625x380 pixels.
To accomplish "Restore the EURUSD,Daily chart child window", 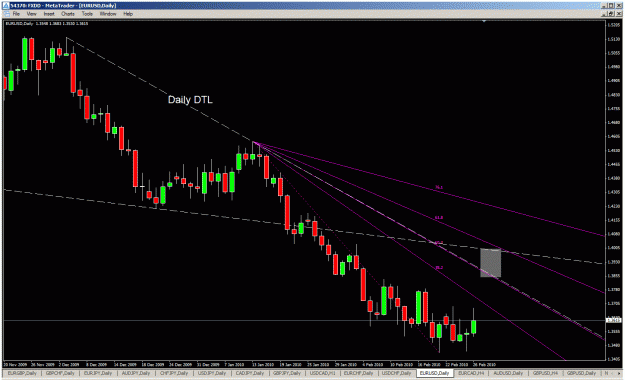I will 612,14.
